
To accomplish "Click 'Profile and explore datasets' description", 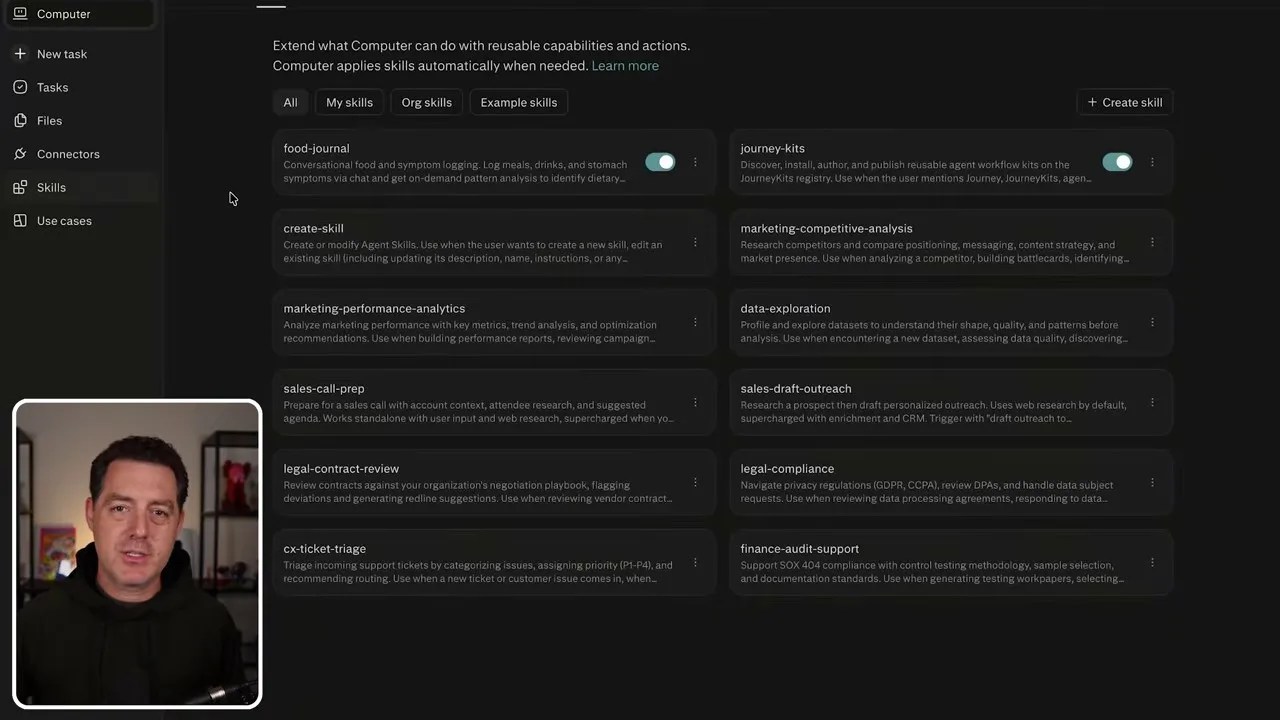I will pyautogui.click(x=935, y=332).
